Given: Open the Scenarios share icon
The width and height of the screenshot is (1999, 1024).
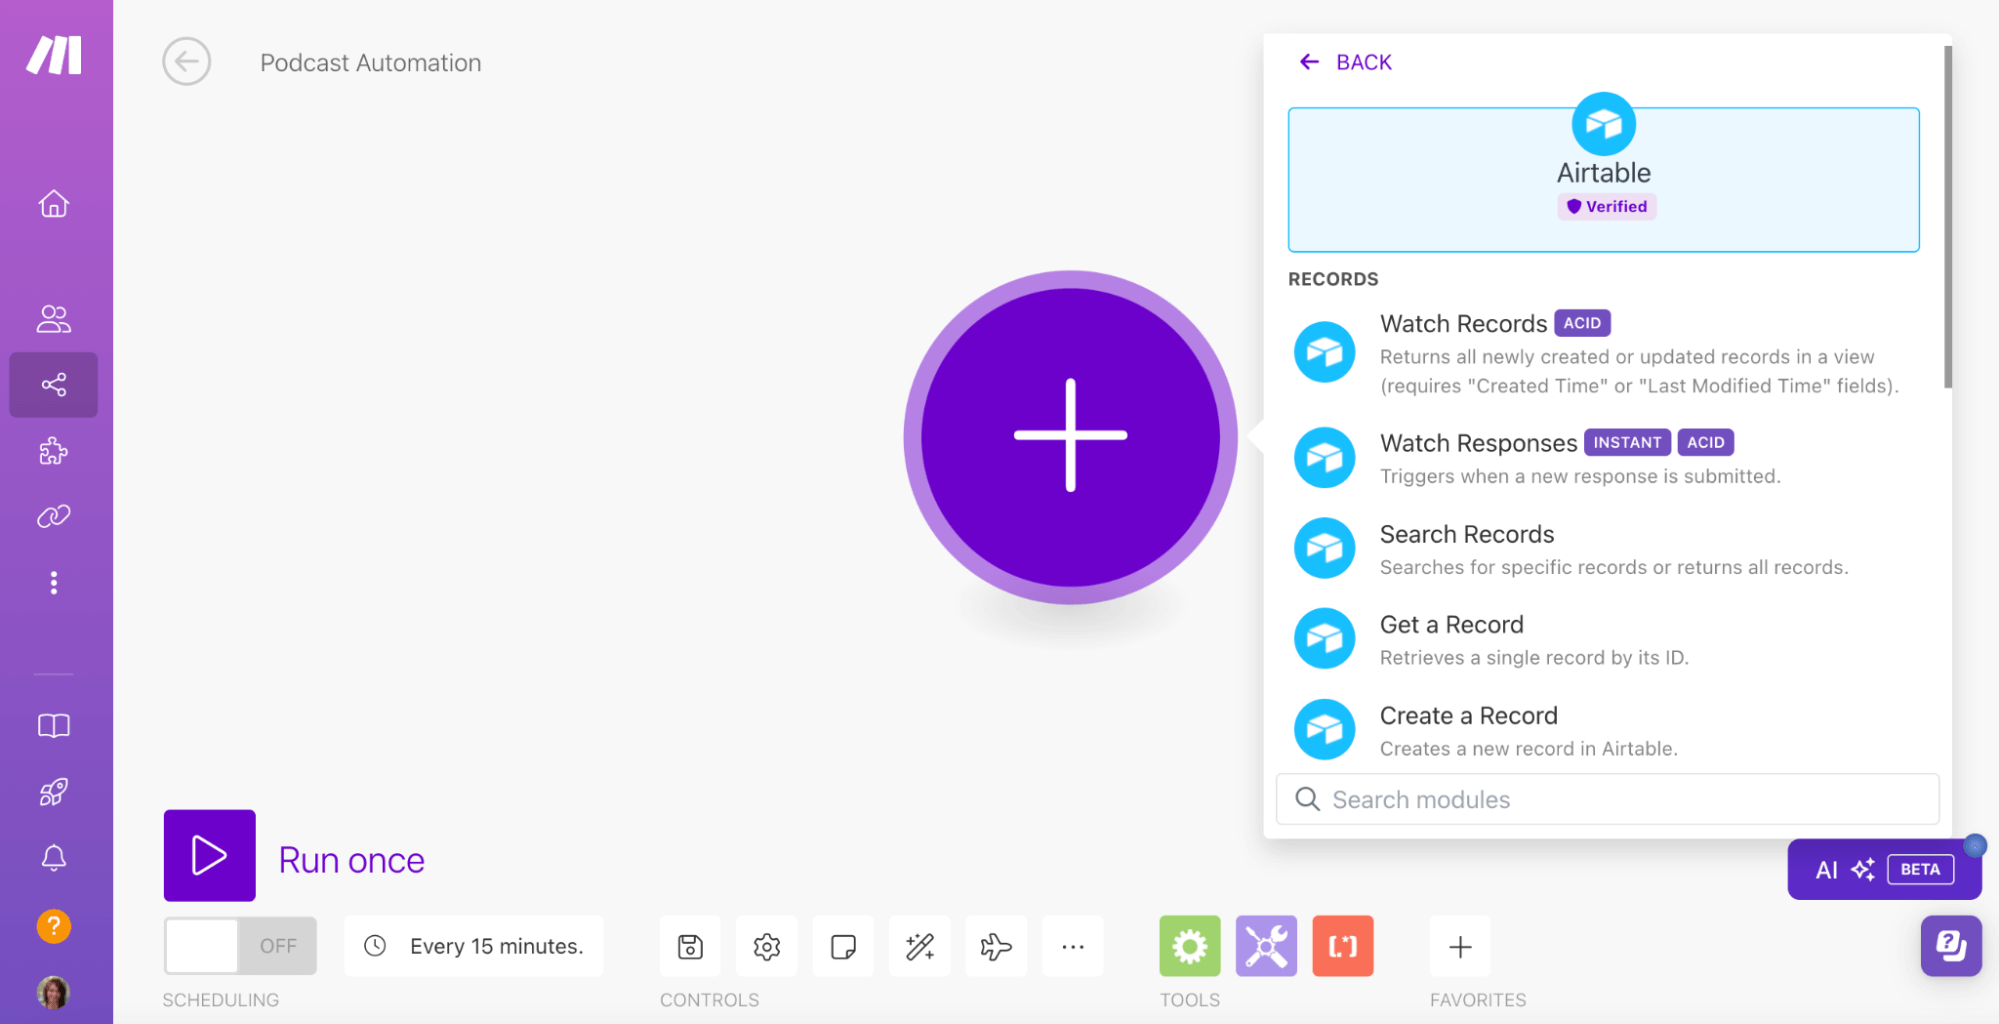Looking at the screenshot, I should pyautogui.click(x=54, y=385).
